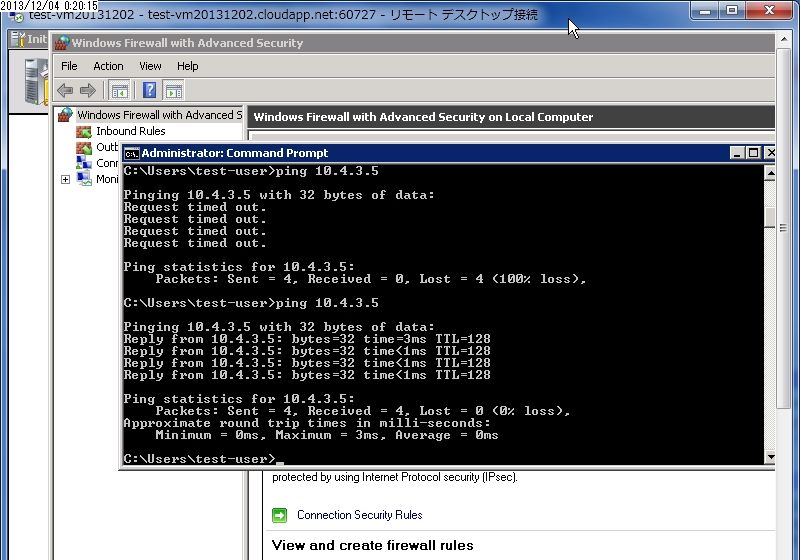Click the 'View and create firewall rules' heading
The width and height of the screenshot is (800, 560).
click(372, 545)
